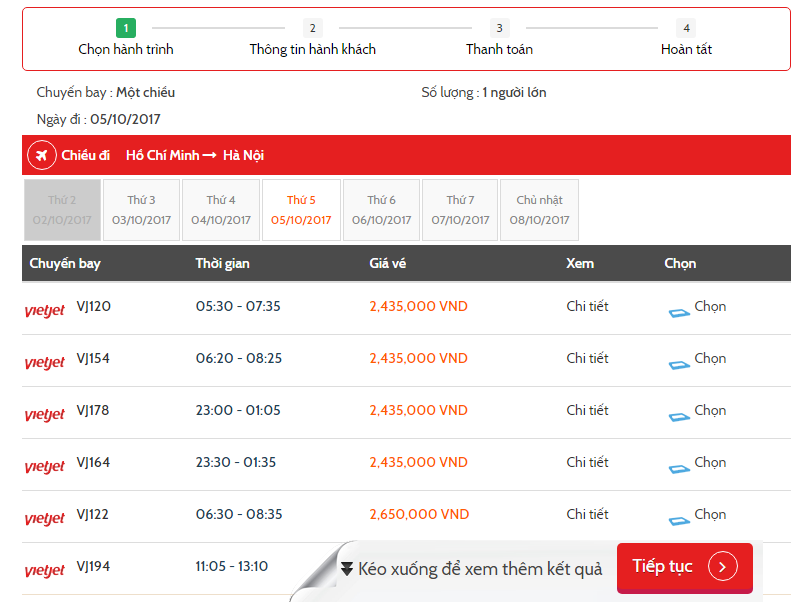Switch to the Thứ 6 06/10/2017 date tab
800x602 pixels.
click(382, 210)
